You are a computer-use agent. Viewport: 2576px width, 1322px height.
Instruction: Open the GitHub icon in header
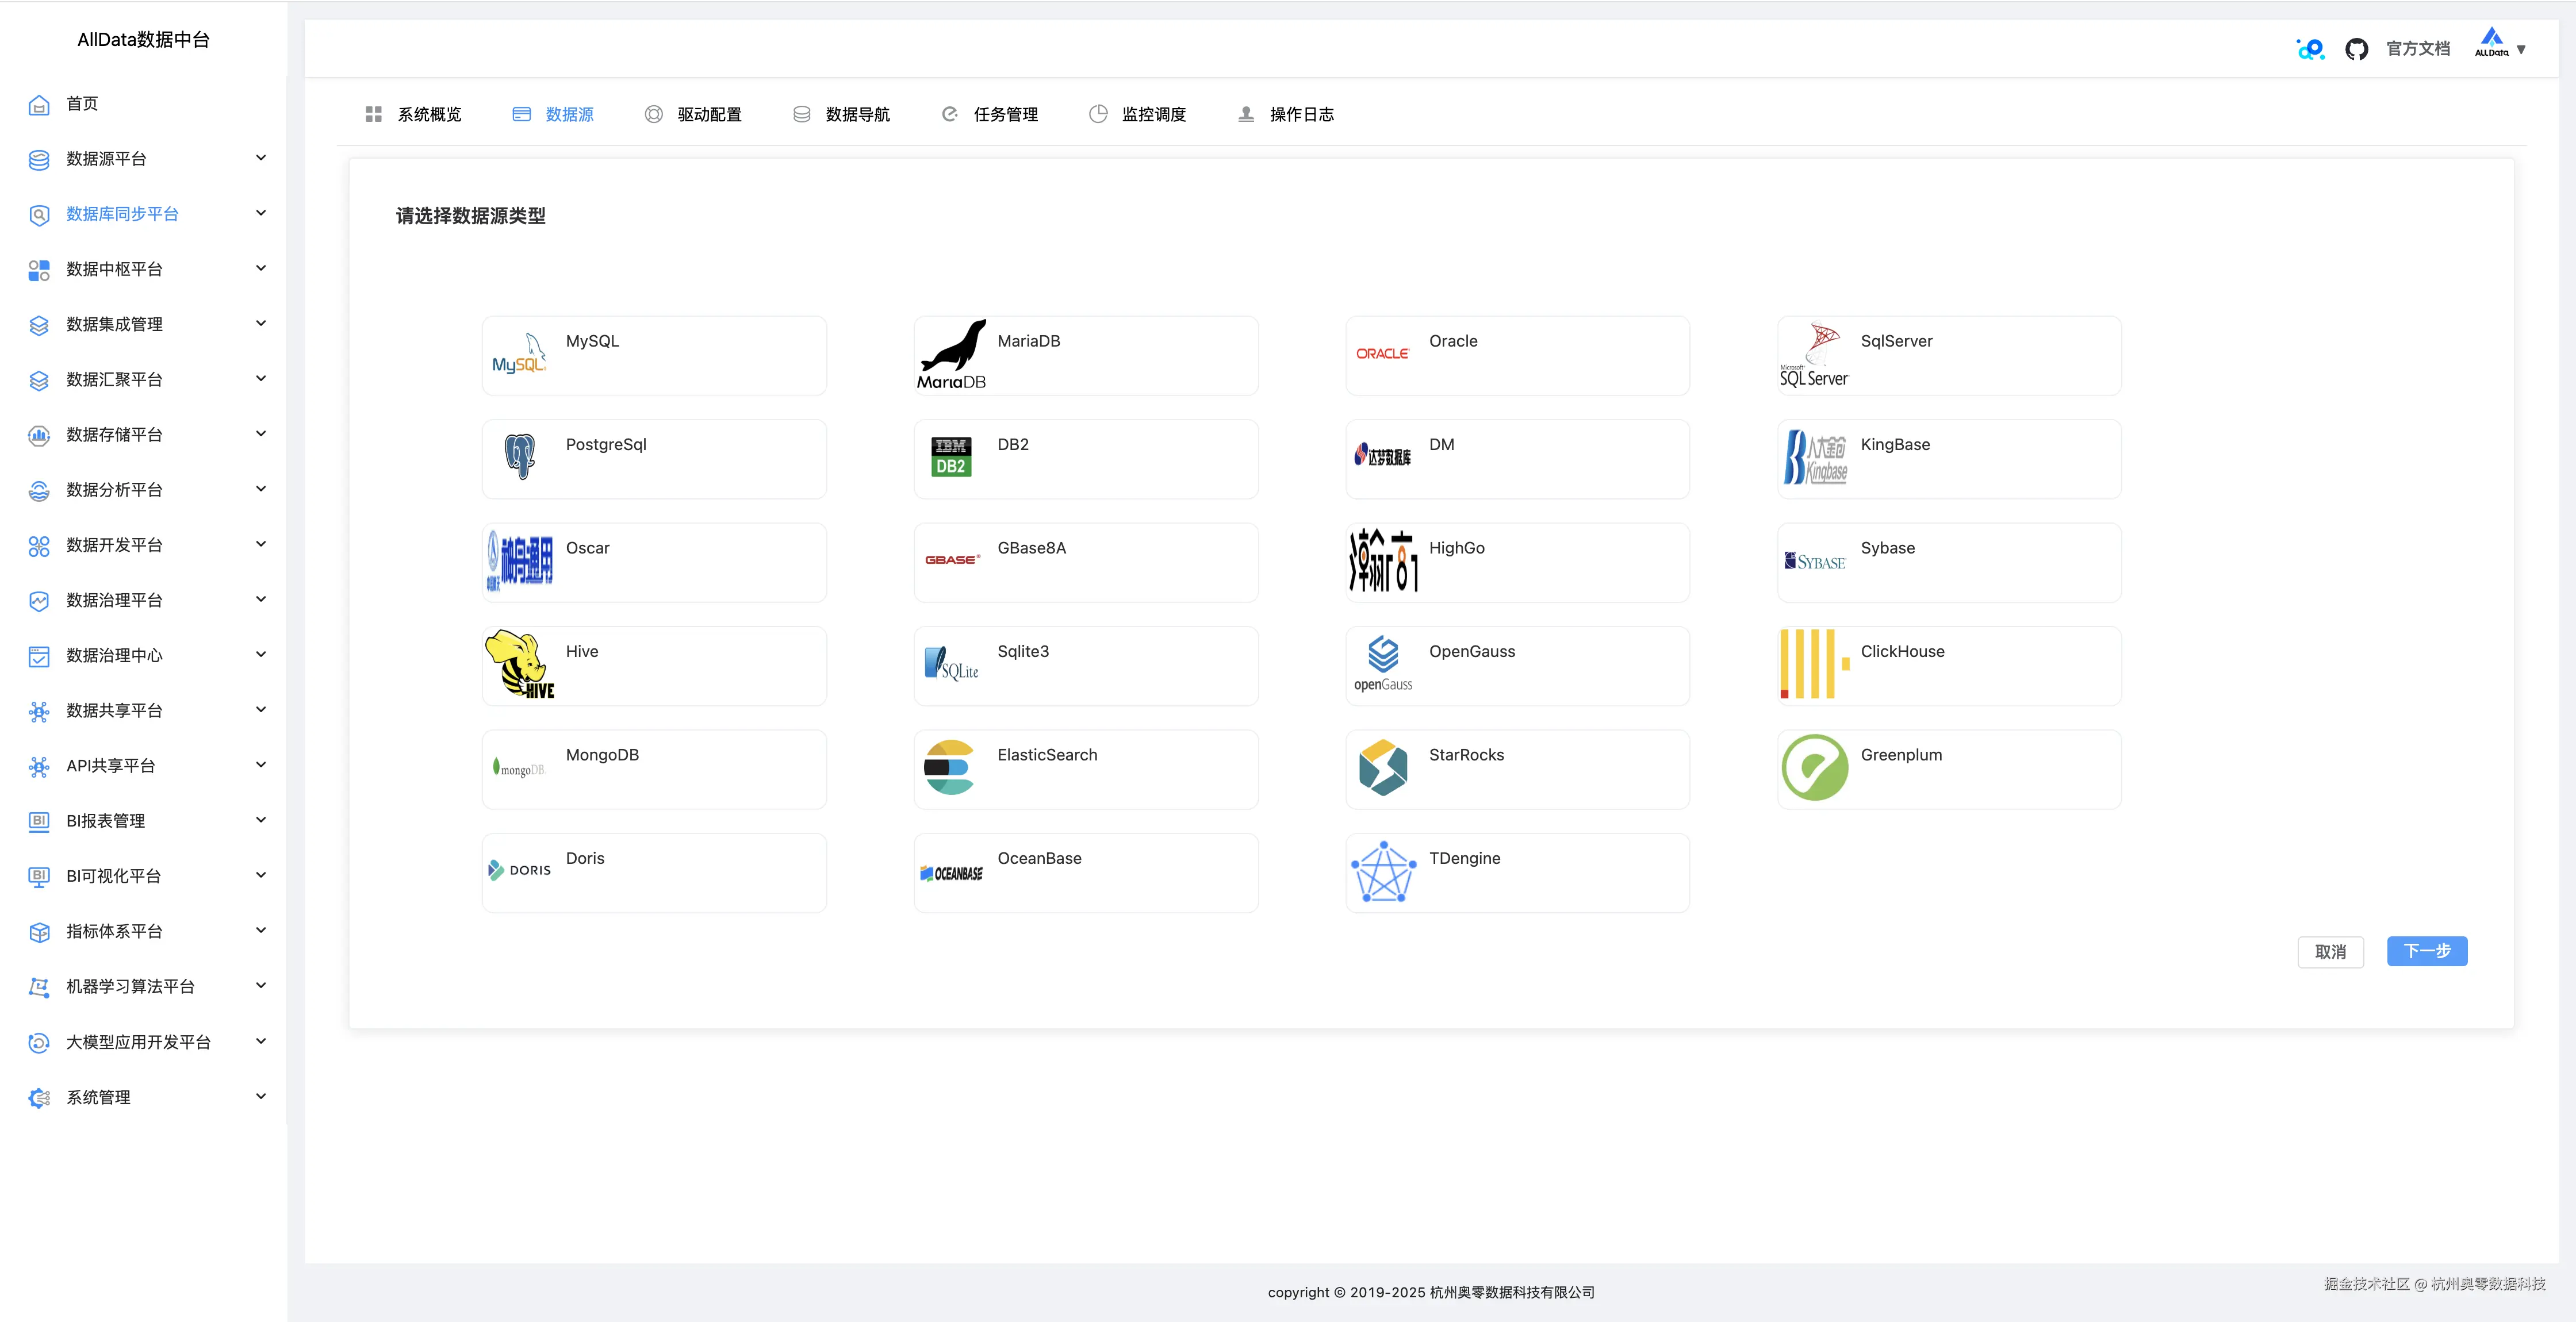[2356, 49]
